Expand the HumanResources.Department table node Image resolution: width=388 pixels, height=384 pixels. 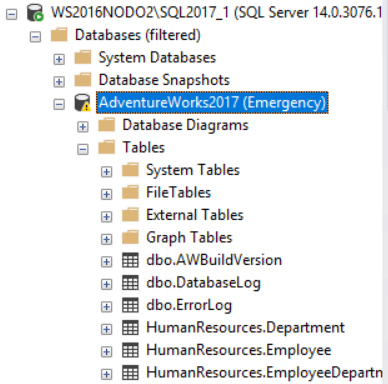pyautogui.click(x=106, y=329)
